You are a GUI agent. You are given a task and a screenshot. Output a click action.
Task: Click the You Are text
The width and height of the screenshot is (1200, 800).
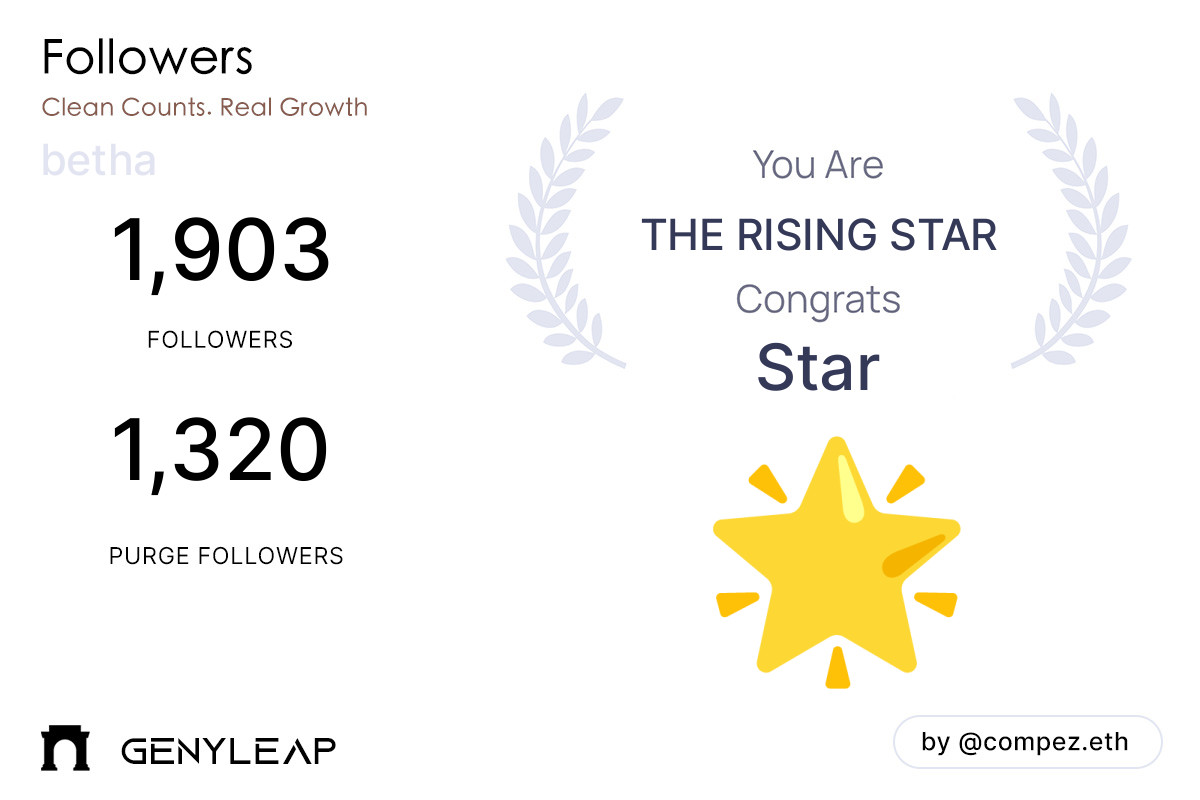point(818,164)
